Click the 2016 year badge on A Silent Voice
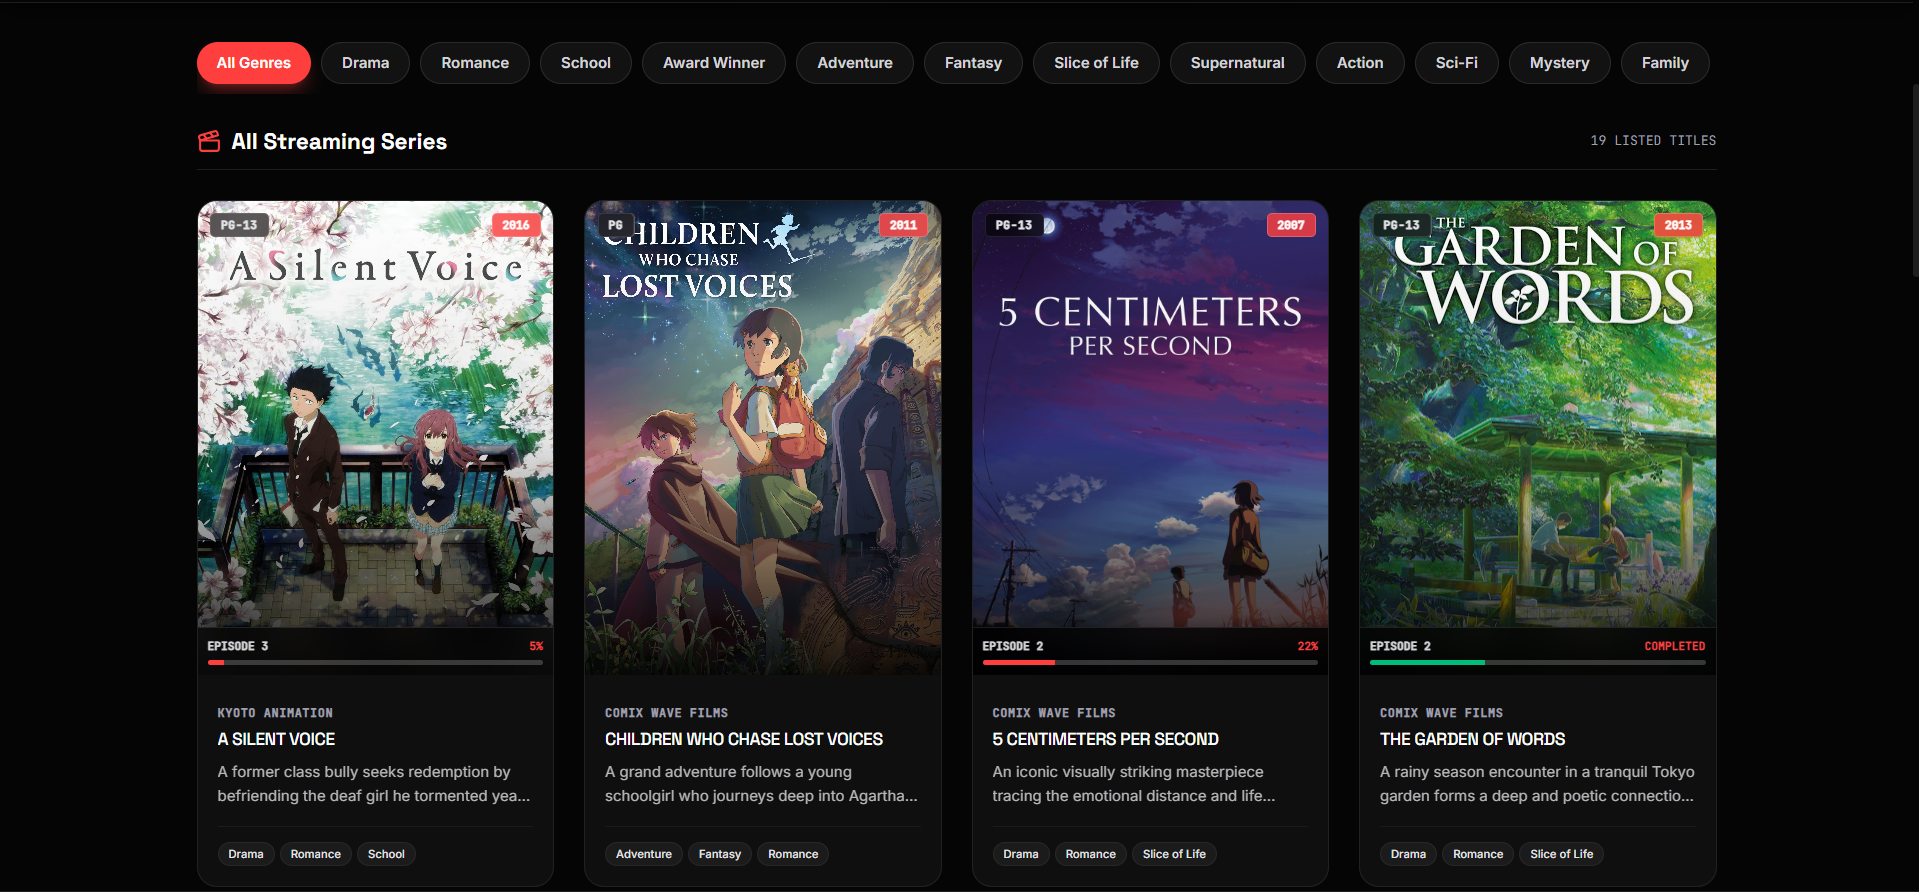The image size is (1919, 892). tap(516, 225)
